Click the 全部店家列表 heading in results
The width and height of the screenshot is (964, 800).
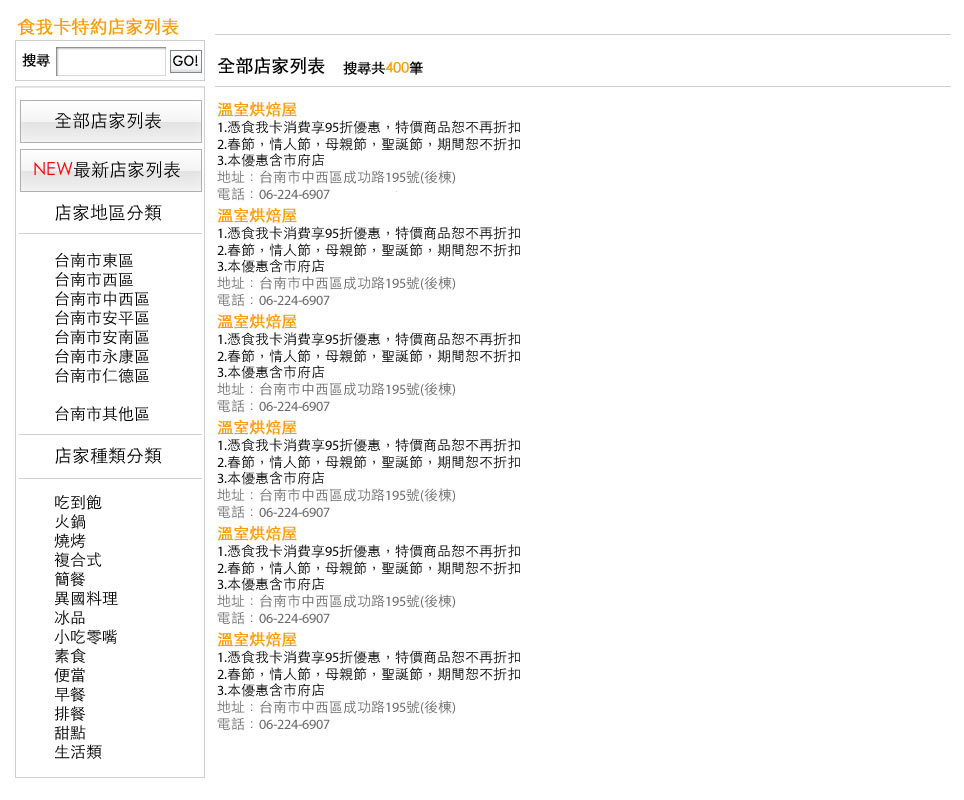point(271,66)
